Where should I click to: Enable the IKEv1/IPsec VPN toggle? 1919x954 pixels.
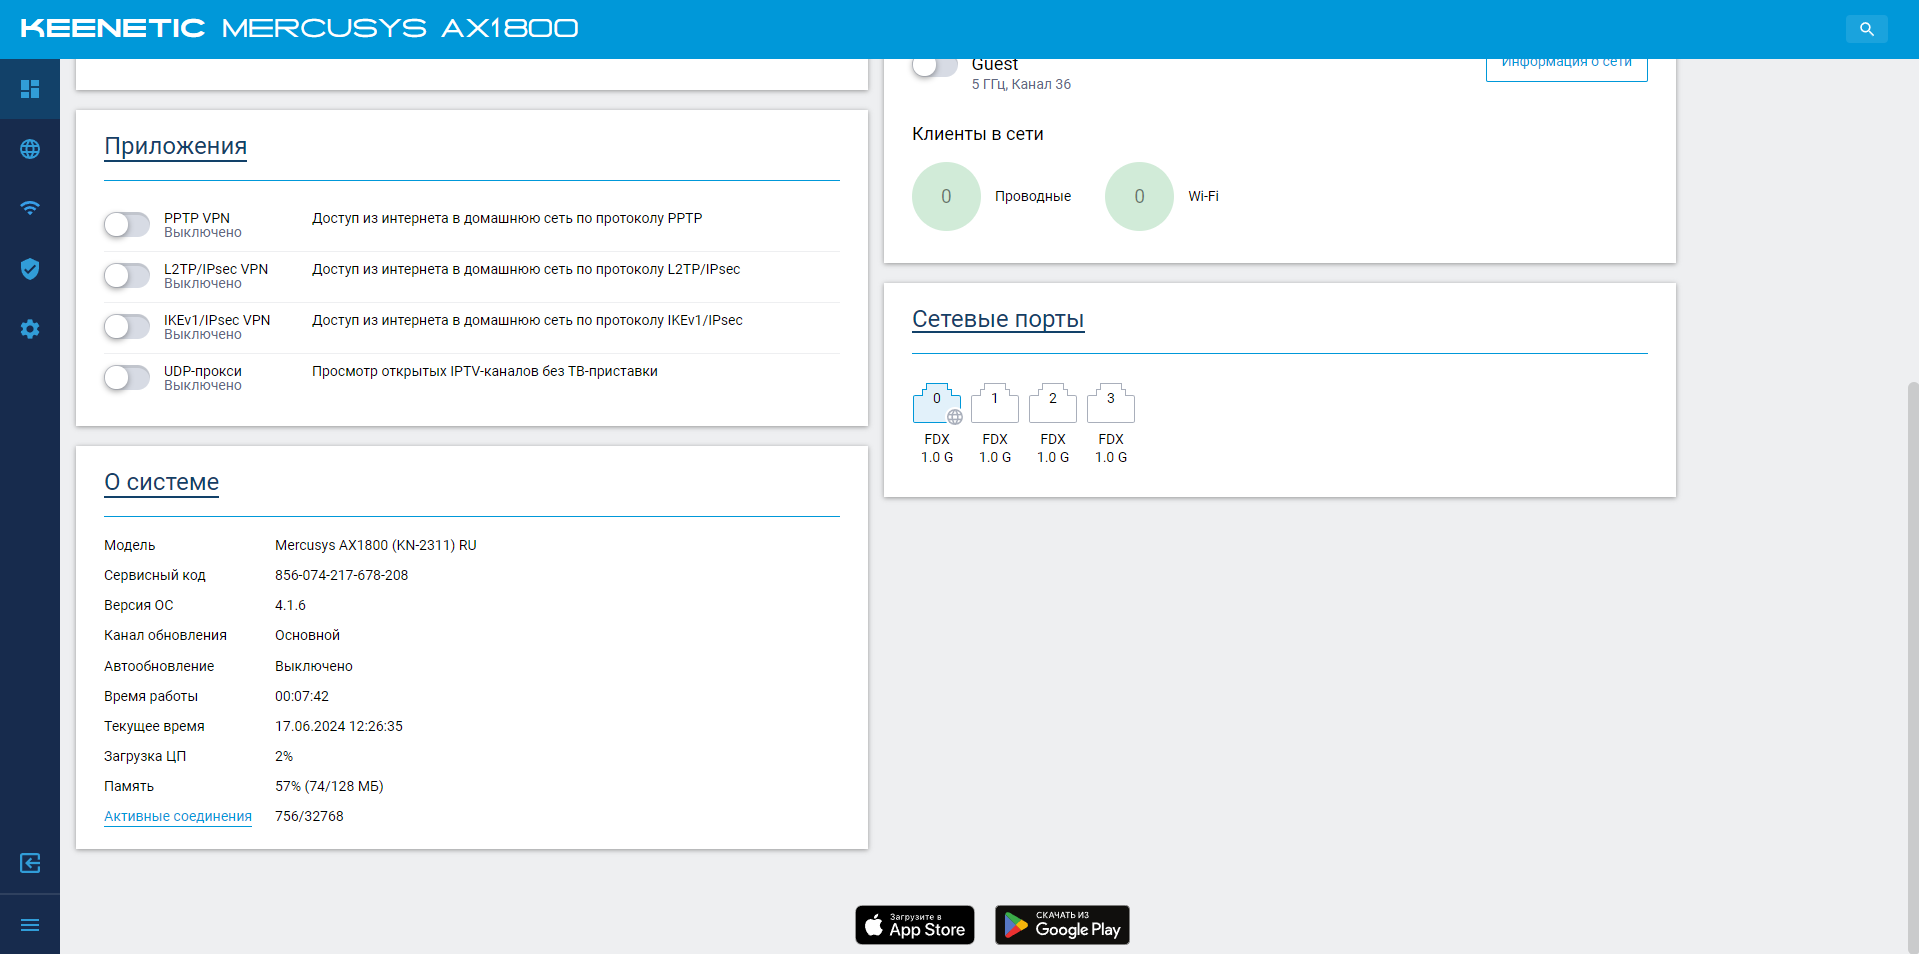pyautogui.click(x=127, y=327)
